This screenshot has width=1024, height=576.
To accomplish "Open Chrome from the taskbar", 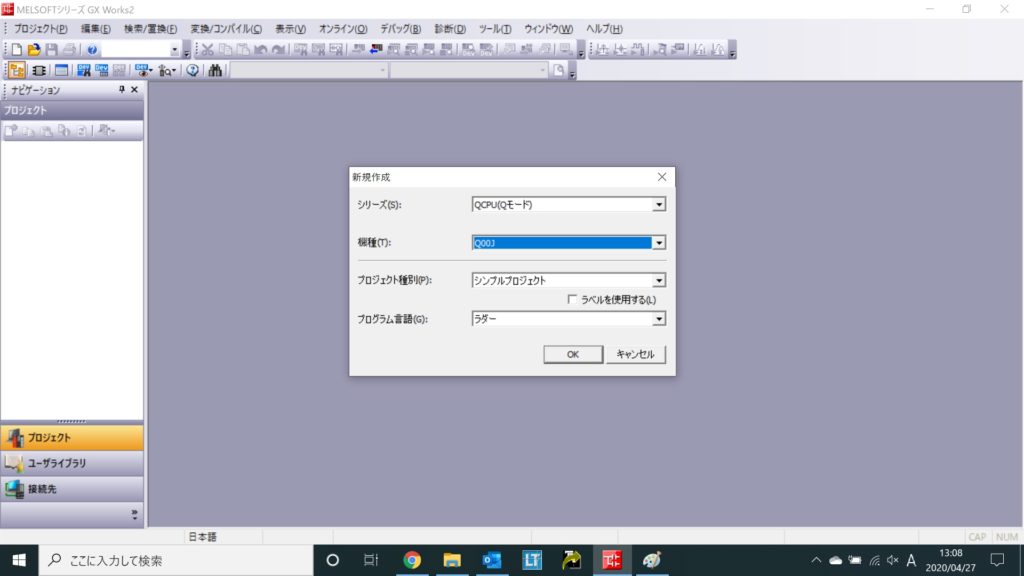I will pyautogui.click(x=412, y=560).
